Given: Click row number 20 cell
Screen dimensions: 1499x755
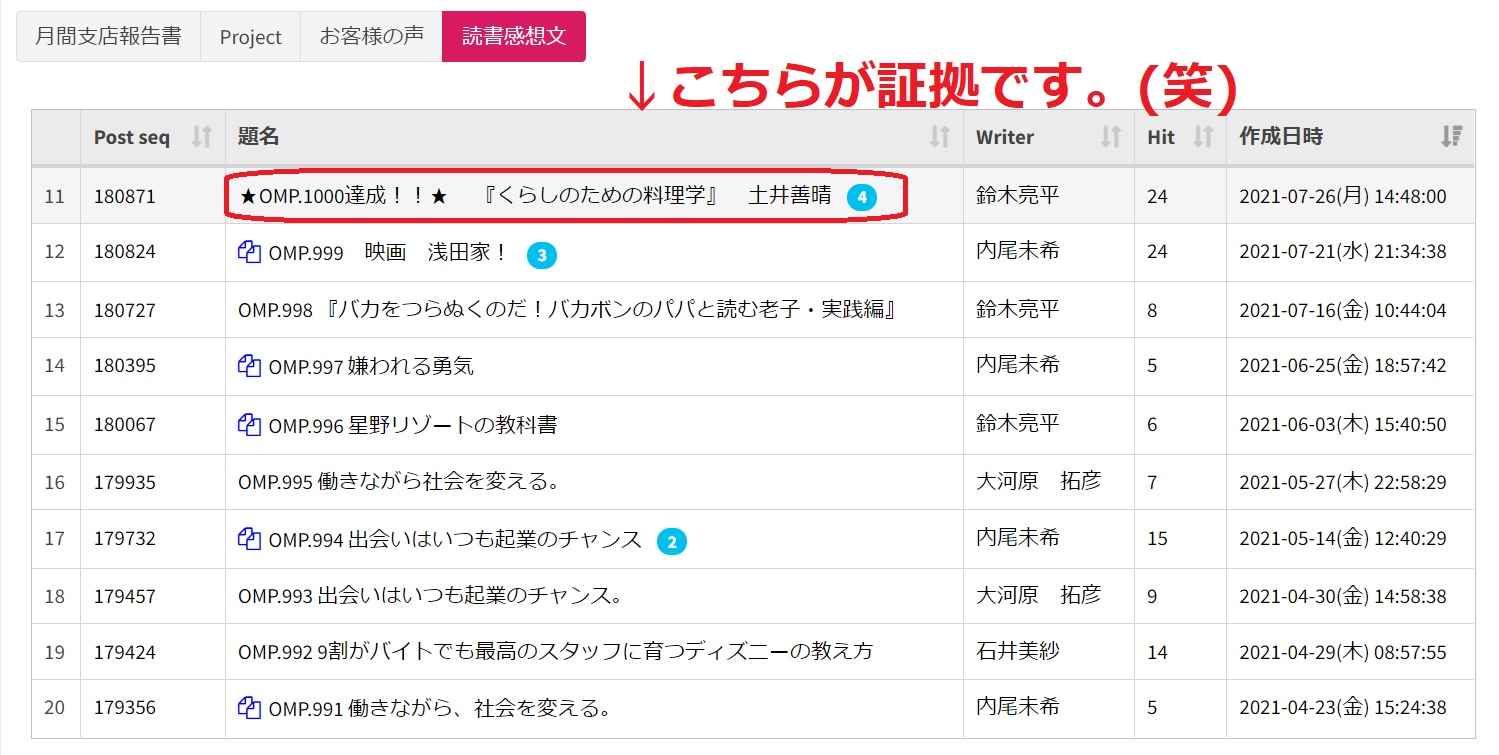Looking at the screenshot, I should click(55, 709).
